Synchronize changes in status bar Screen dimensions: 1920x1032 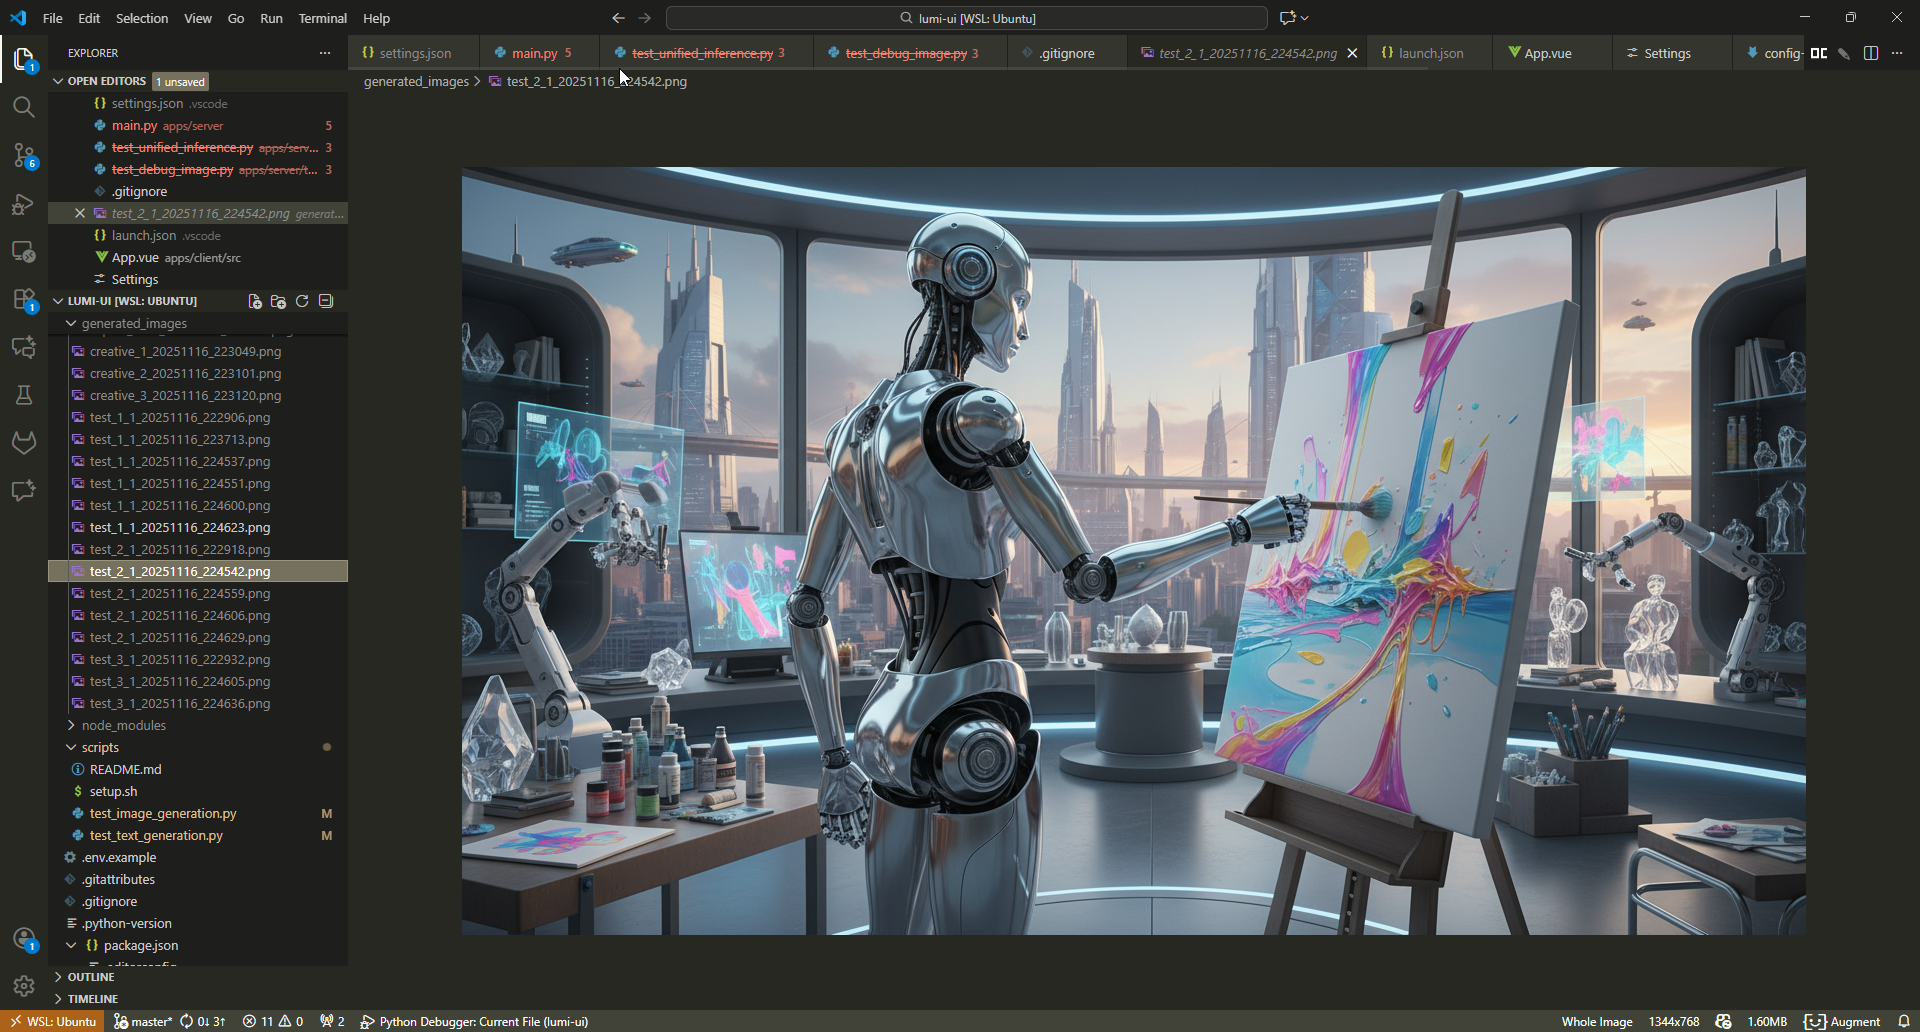202,1021
